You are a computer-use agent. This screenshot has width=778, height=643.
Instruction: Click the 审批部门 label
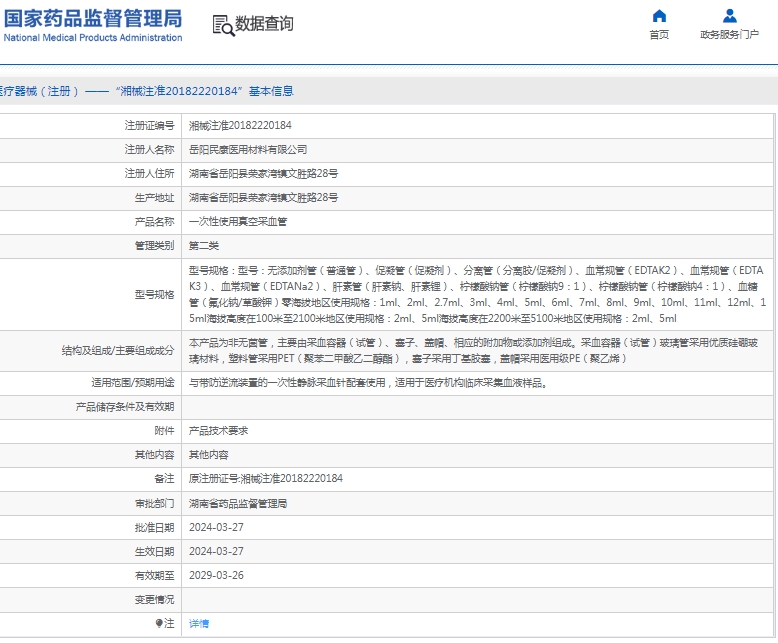pyautogui.click(x=154, y=504)
